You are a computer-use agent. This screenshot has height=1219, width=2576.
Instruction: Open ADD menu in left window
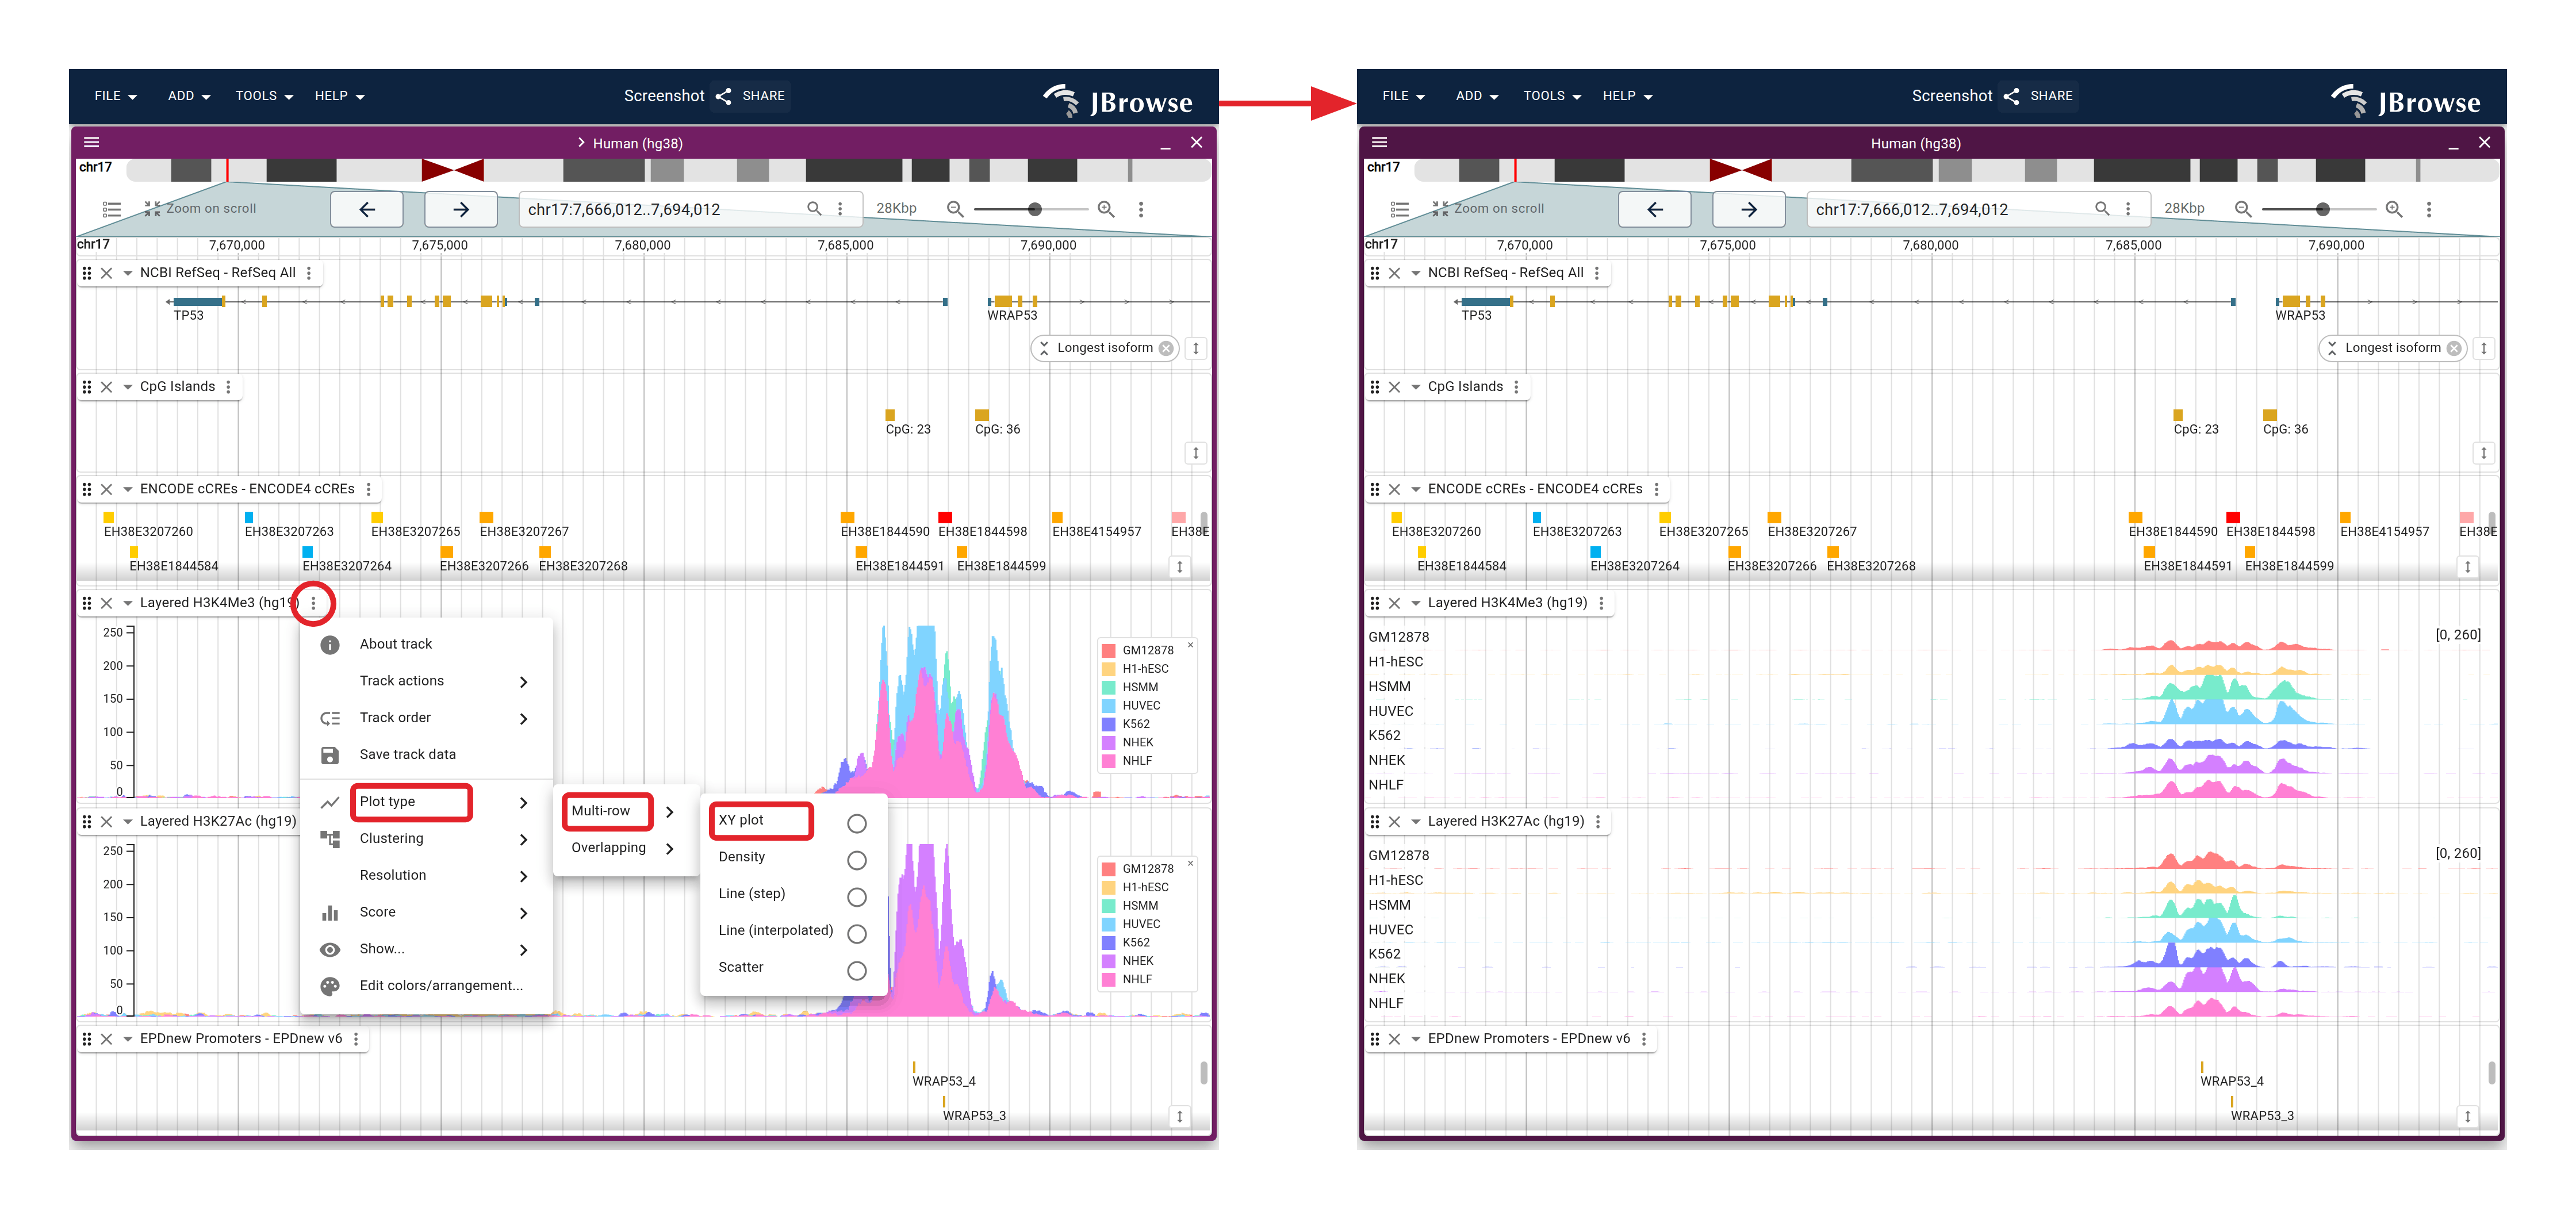(x=189, y=96)
